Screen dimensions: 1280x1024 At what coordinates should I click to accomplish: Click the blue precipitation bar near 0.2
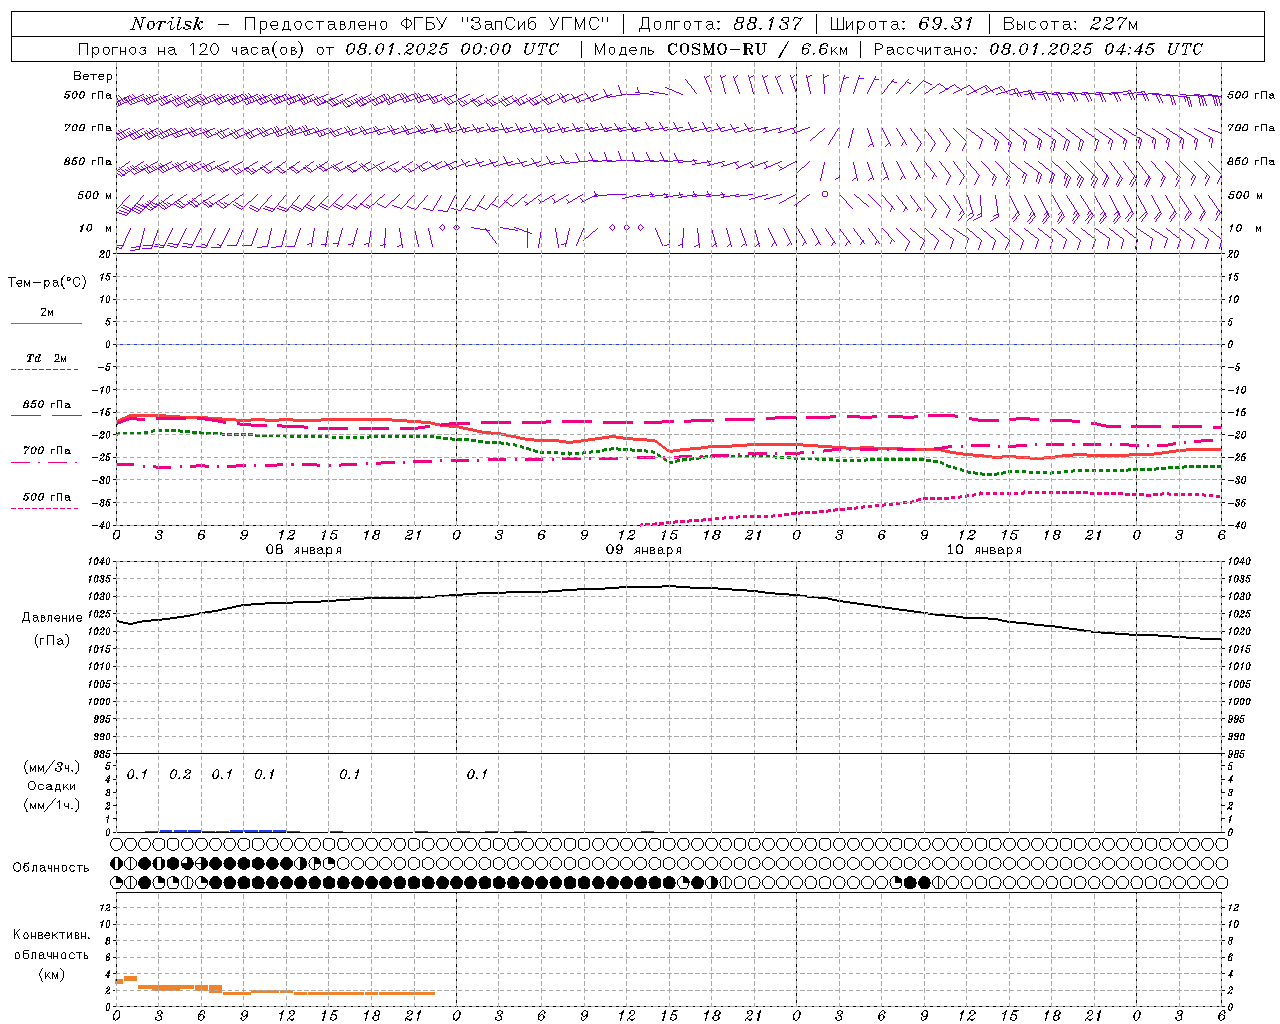click(x=180, y=830)
